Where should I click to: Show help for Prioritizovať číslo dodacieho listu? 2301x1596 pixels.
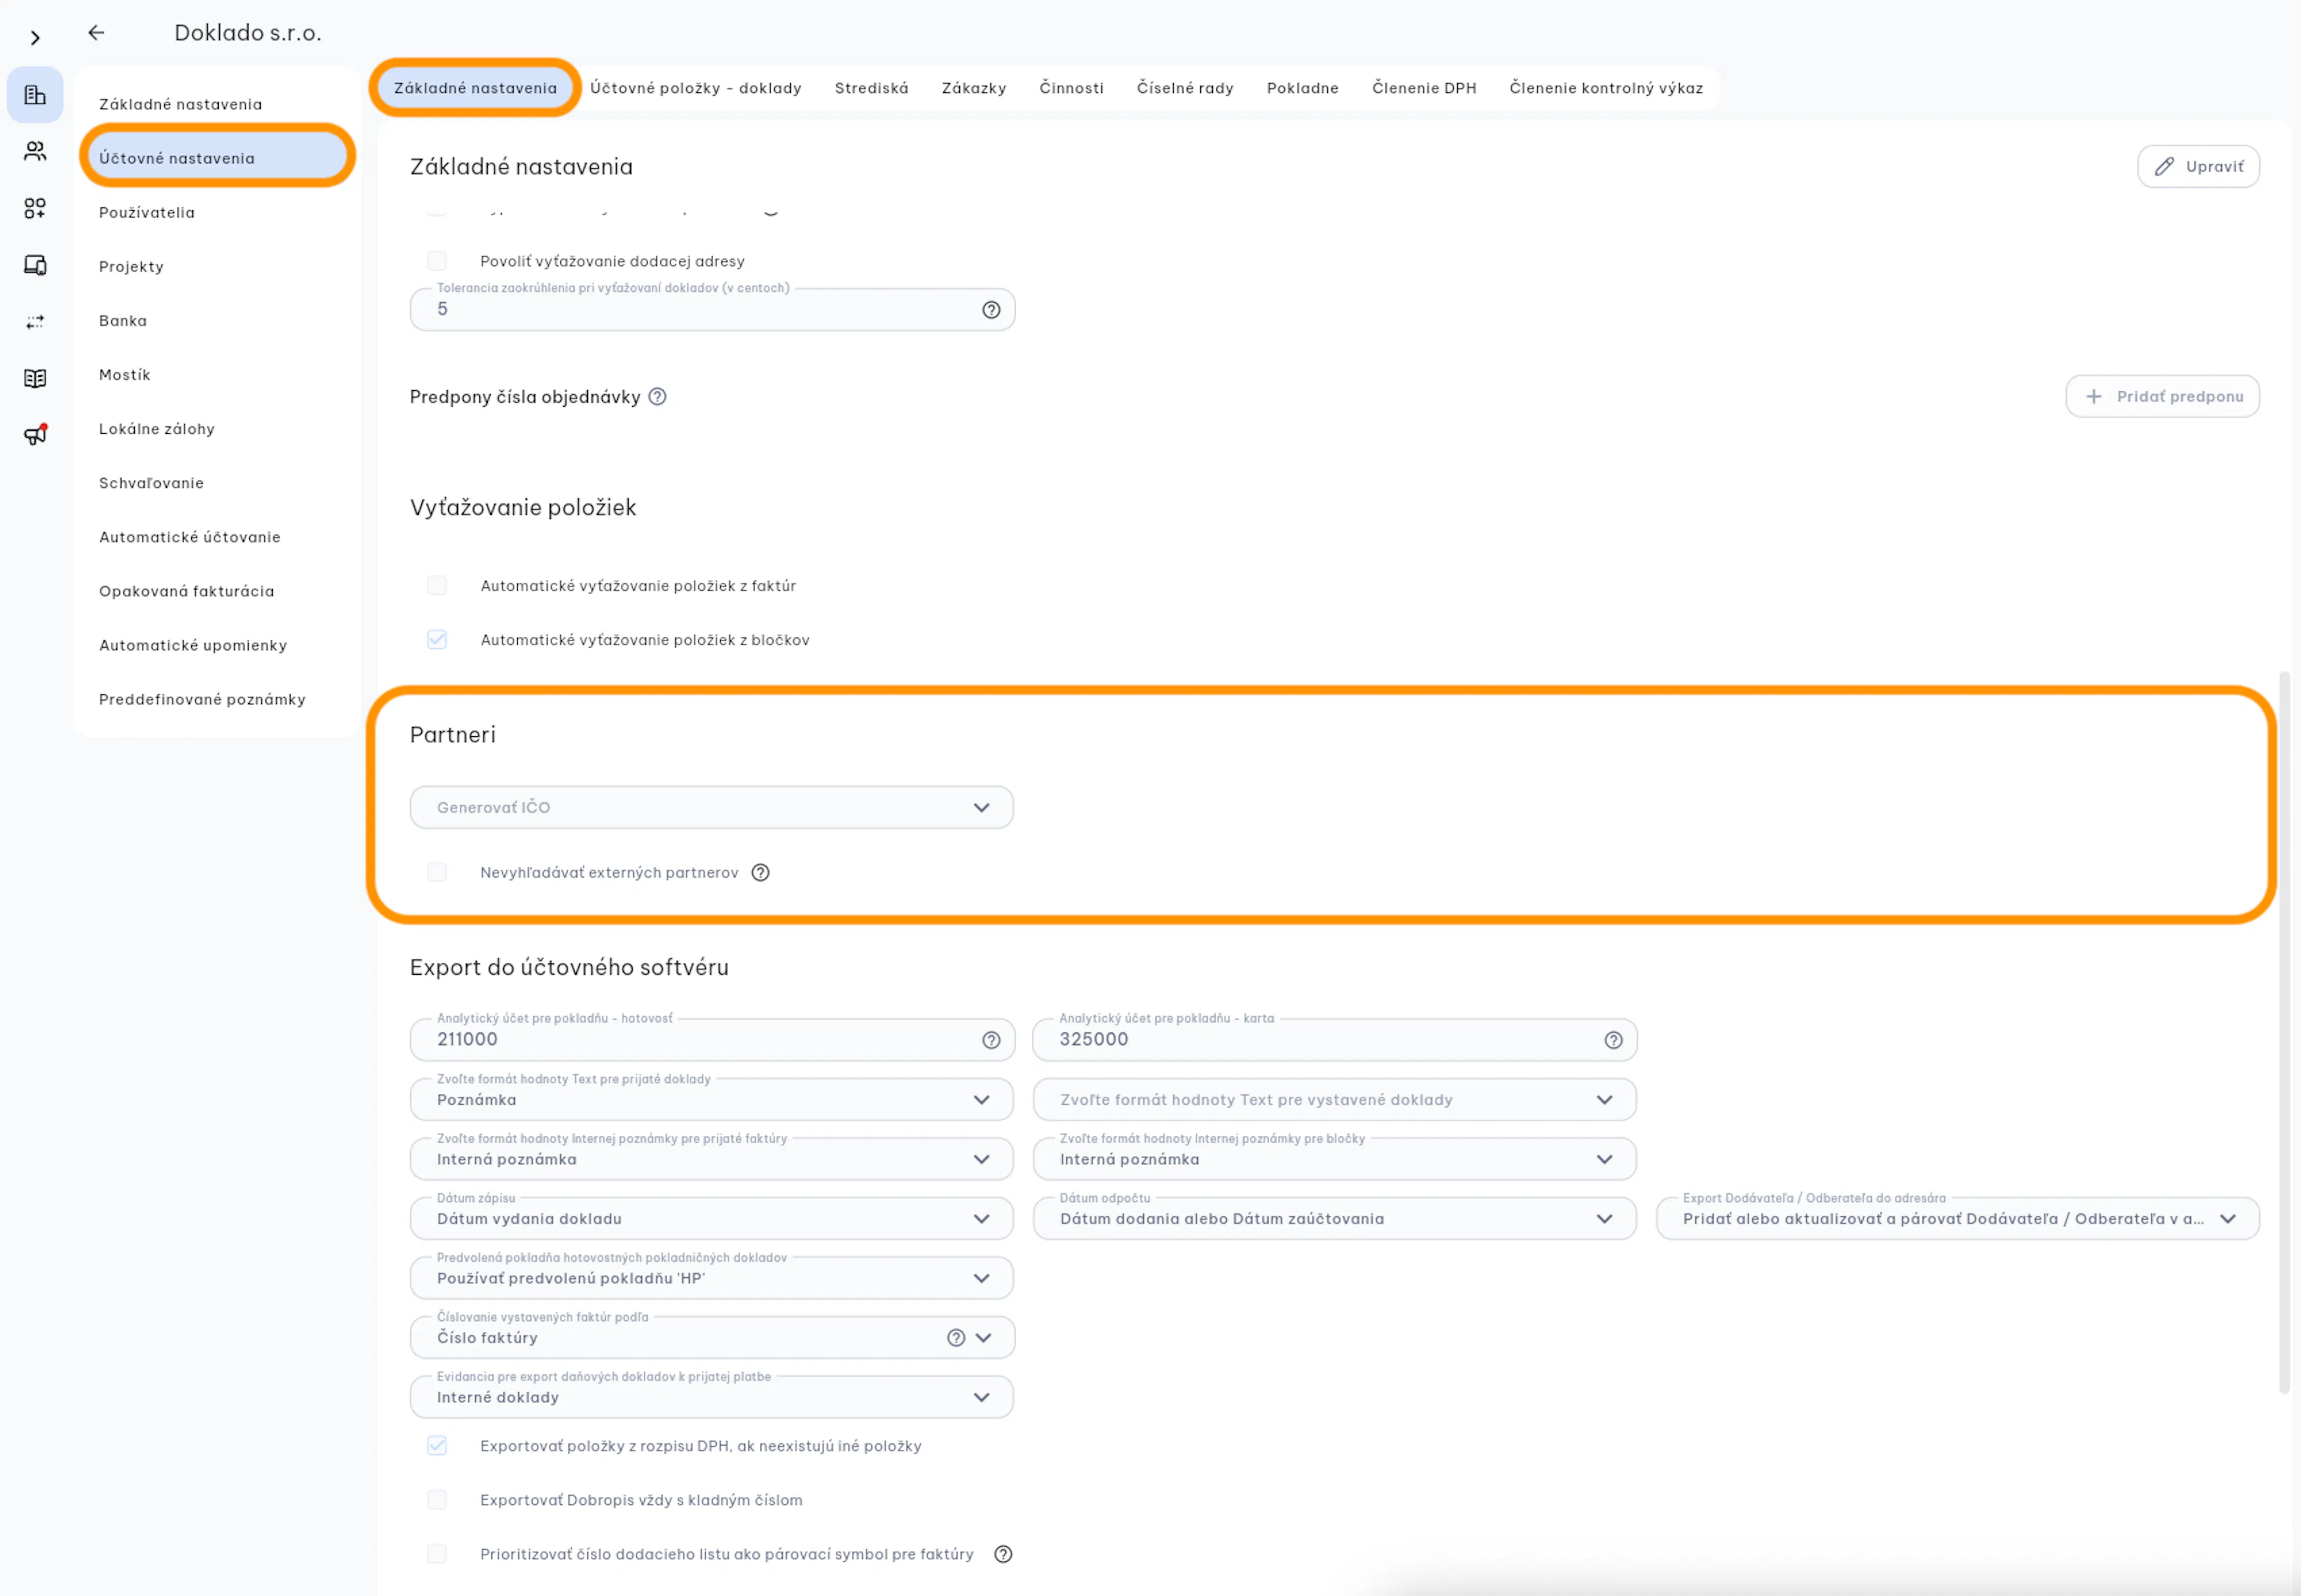click(x=1003, y=1554)
